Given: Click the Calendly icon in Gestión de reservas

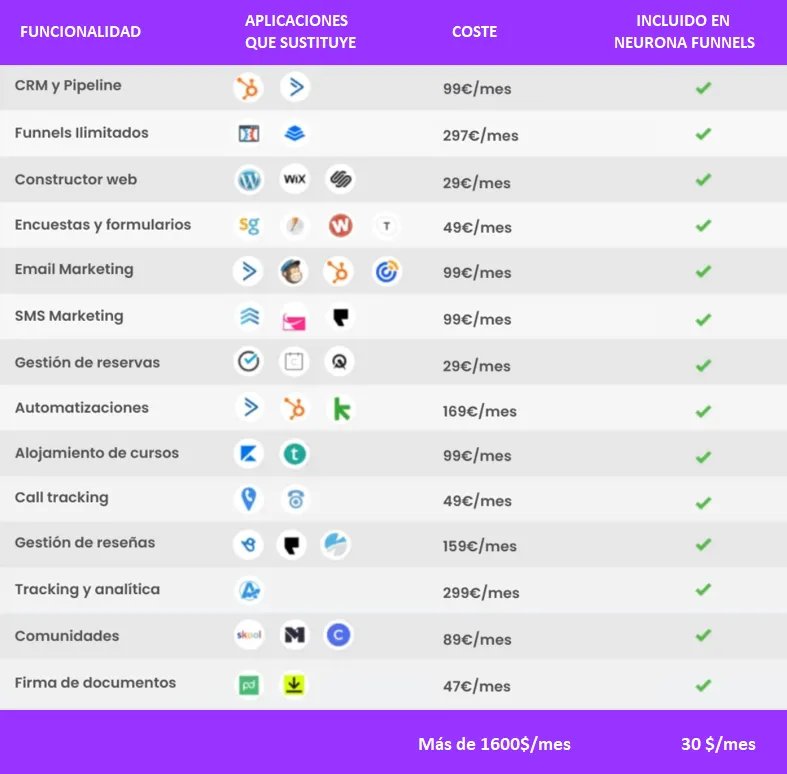Looking at the screenshot, I should point(249,361).
